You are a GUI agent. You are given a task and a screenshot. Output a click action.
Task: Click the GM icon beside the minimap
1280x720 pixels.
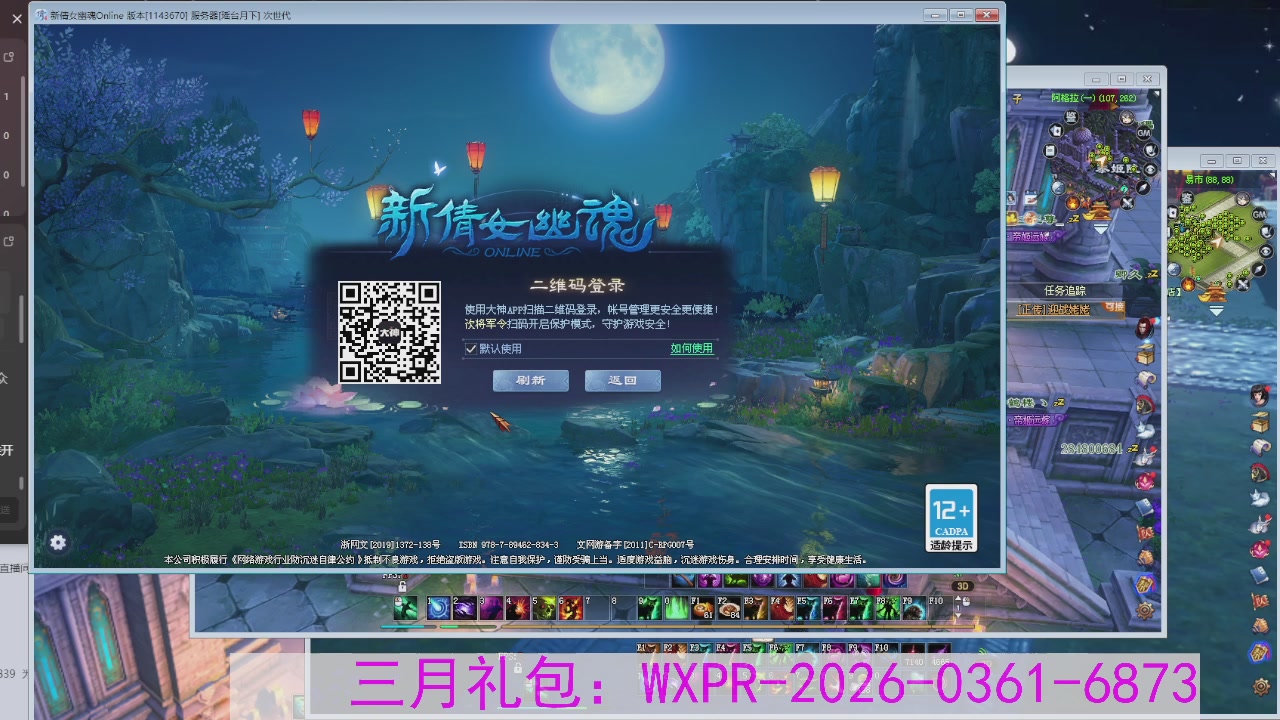1142,132
